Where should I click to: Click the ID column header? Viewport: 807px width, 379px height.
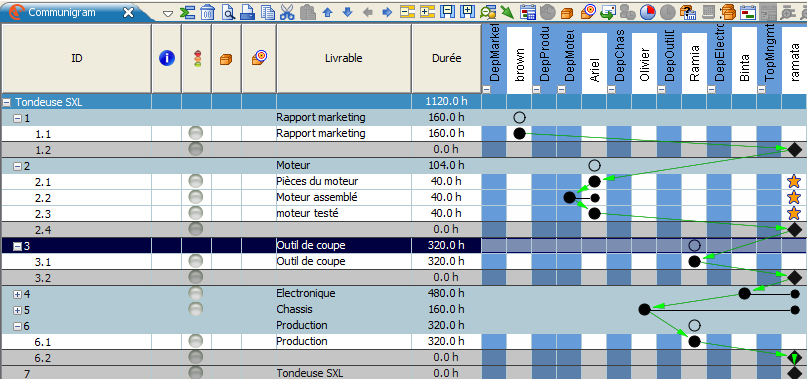tap(77, 59)
